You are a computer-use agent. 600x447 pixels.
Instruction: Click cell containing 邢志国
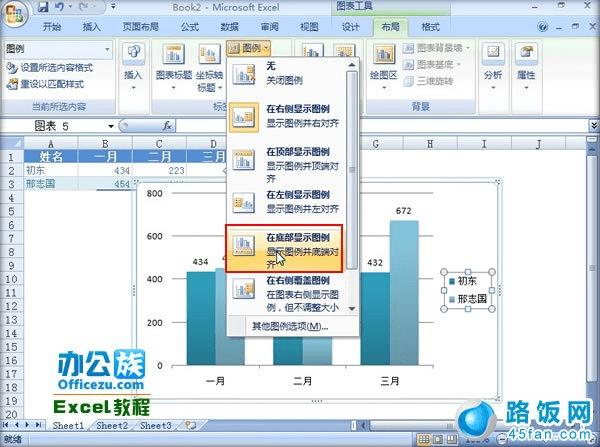click(51, 184)
